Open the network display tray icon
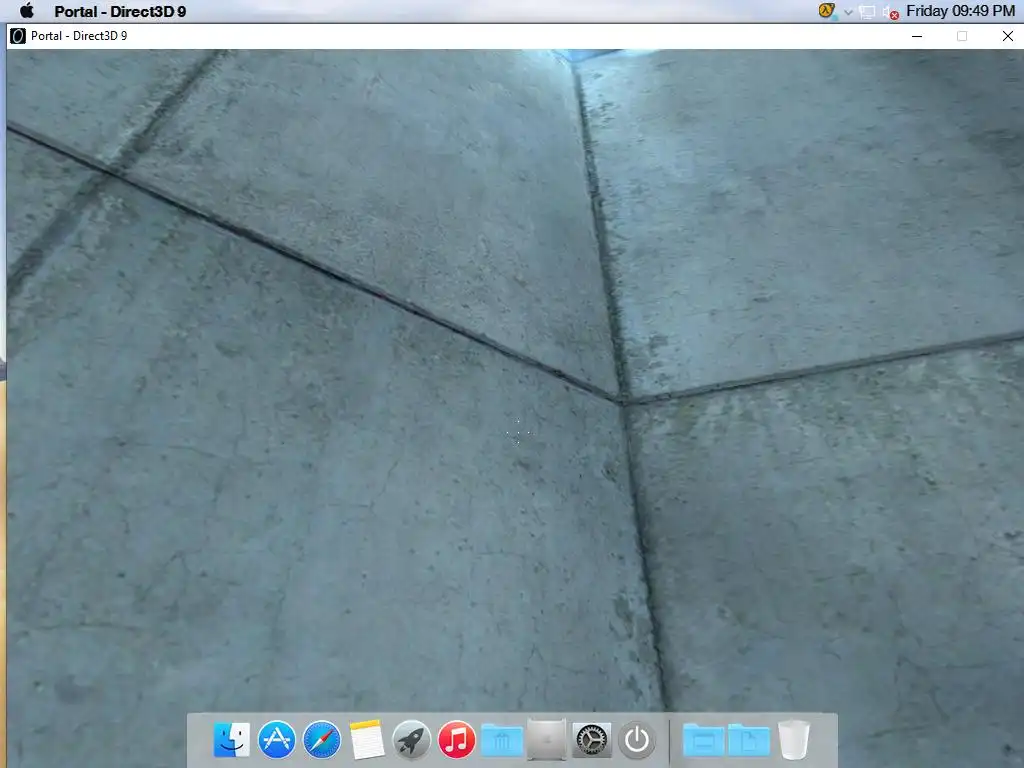The image size is (1024, 768). pos(867,12)
